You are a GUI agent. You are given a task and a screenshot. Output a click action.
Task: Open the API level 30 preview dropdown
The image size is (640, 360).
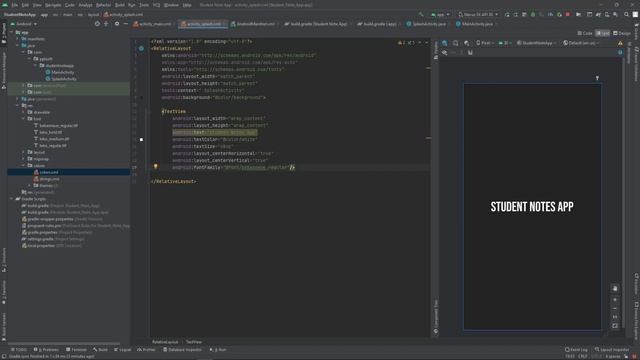[x=504, y=43]
